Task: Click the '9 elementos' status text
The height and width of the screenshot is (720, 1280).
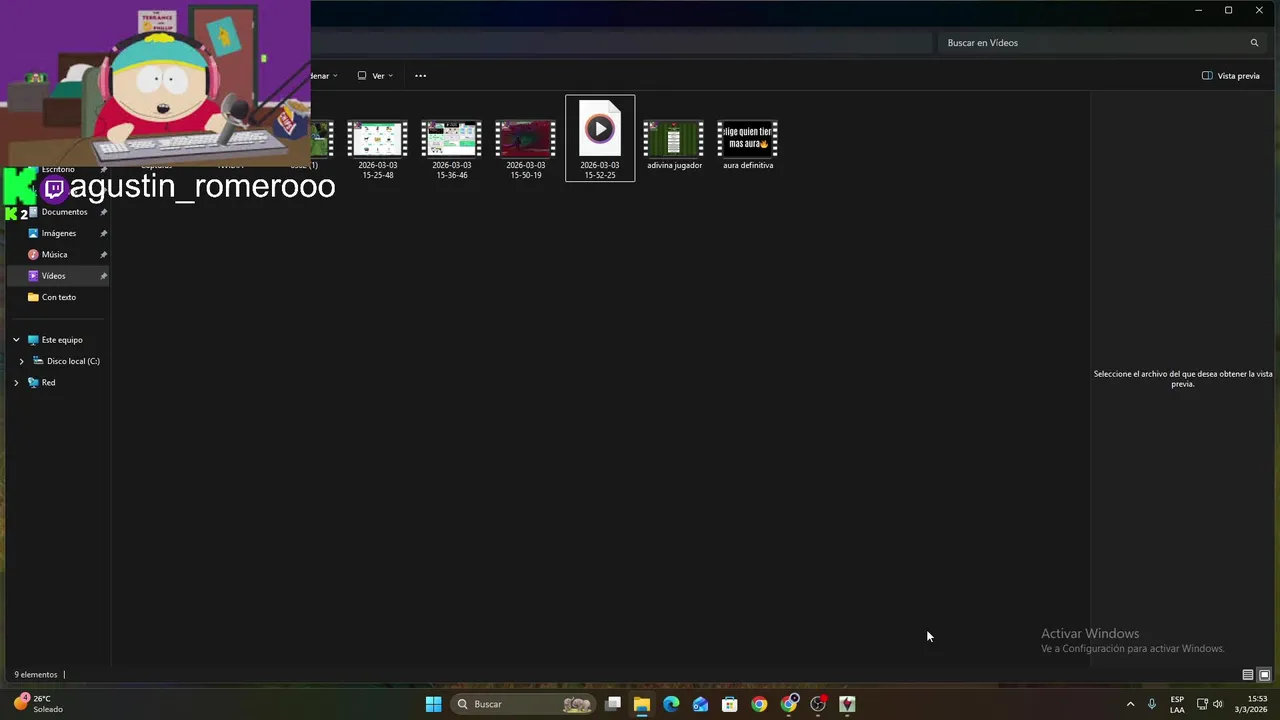Action: [36, 675]
